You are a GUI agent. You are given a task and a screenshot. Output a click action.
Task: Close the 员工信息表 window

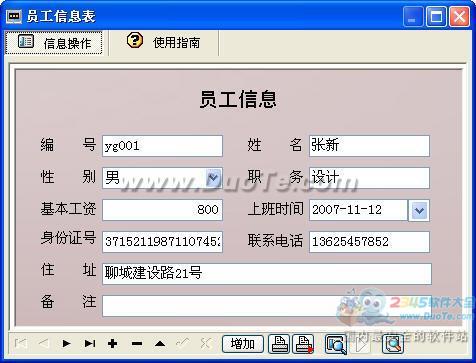[x=459, y=16]
